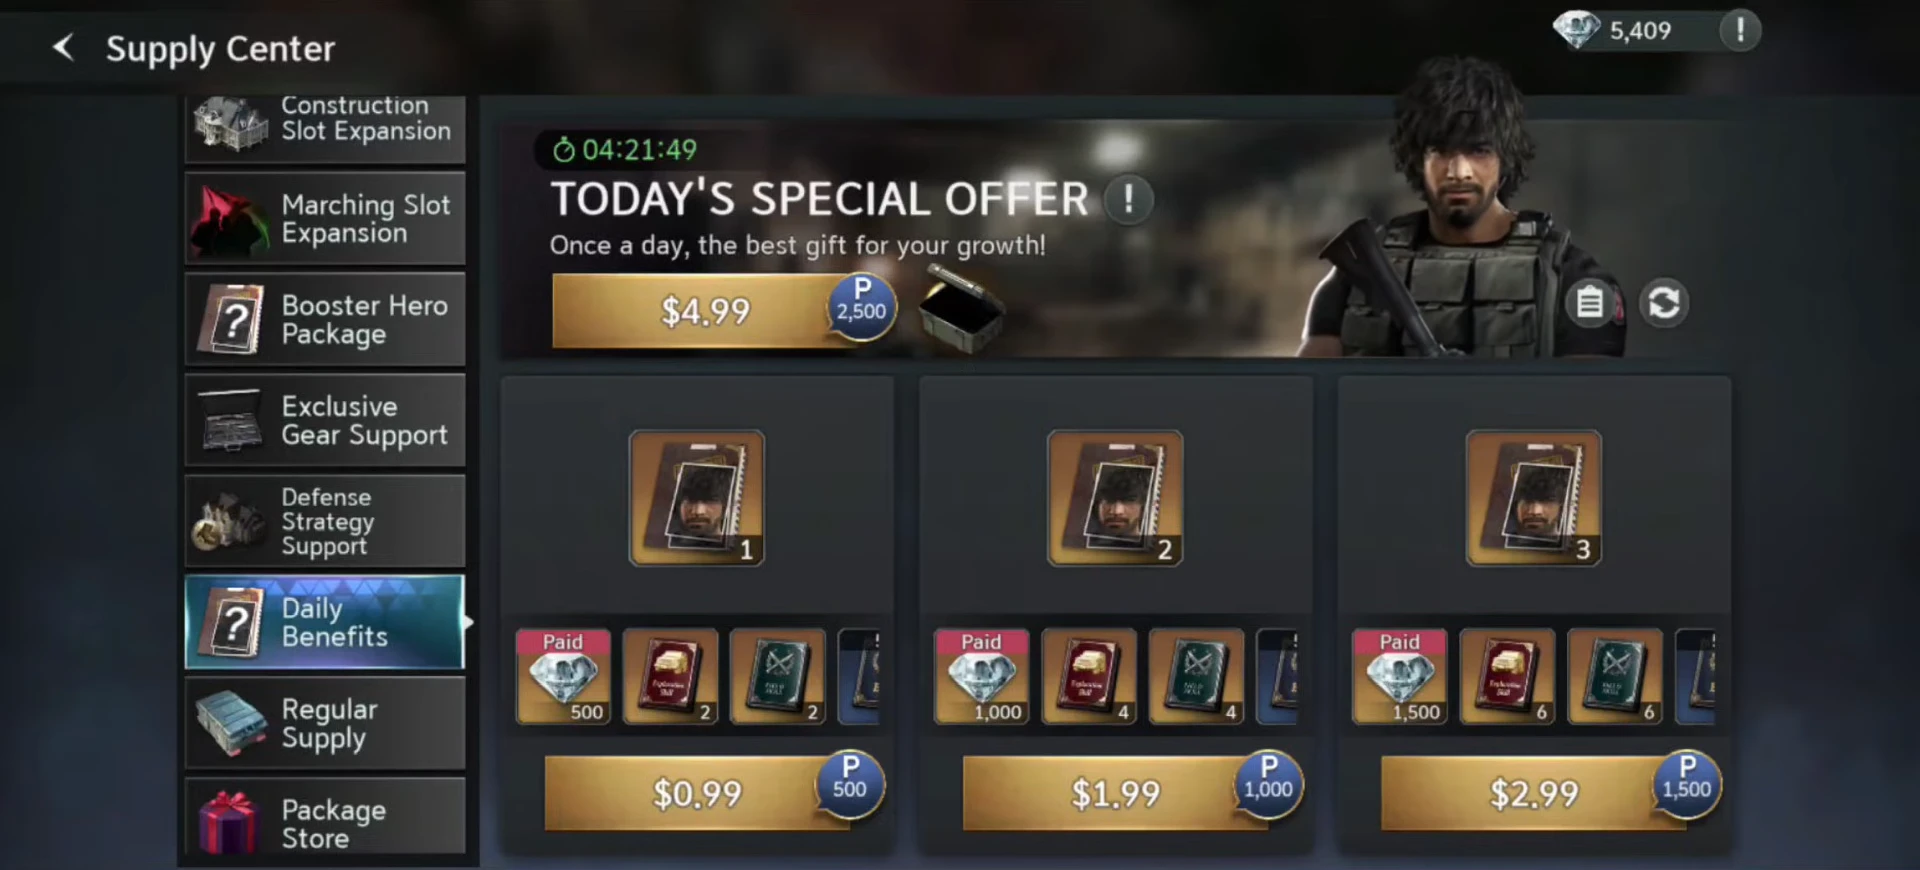The height and width of the screenshot is (870, 1920).
Task: Show info icon beside Today's Special Offer
Action: [x=1128, y=199]
